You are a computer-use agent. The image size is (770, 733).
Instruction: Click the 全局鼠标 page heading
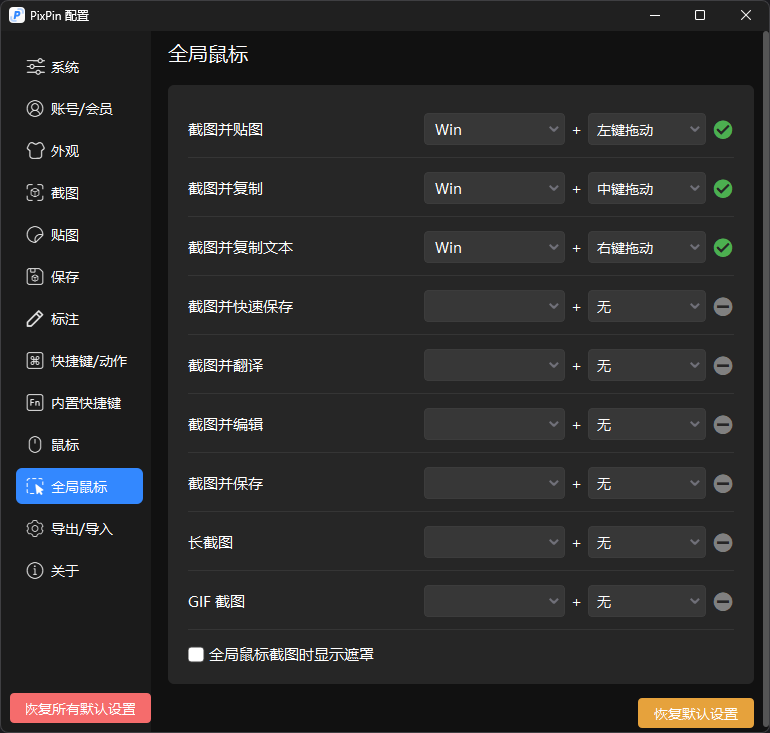point(208,54)
